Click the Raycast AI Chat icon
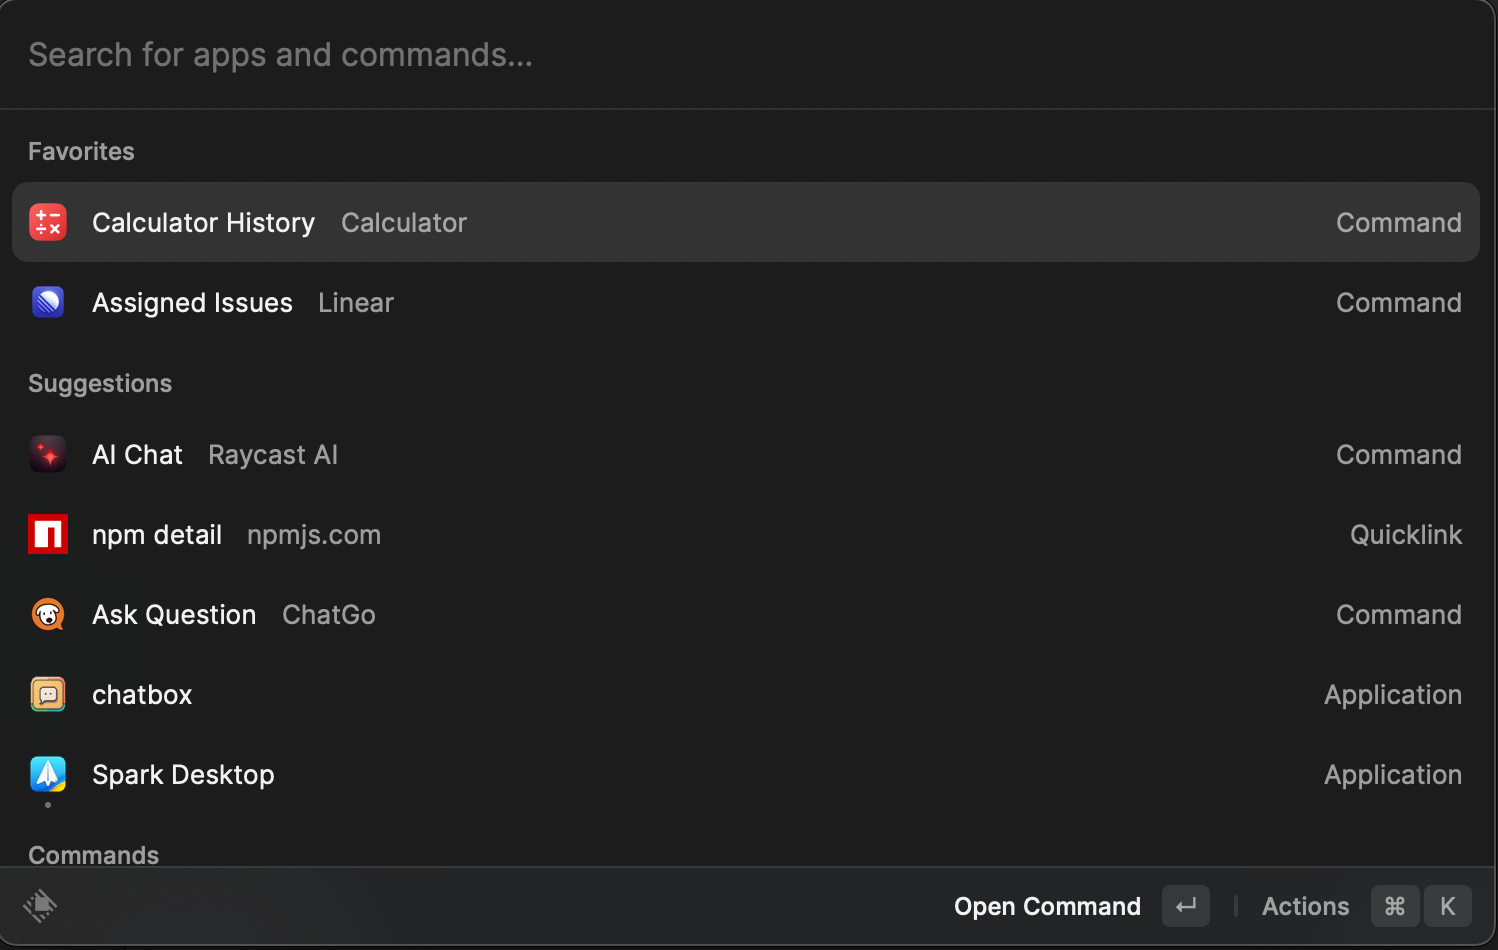This screenshot has height=950, width=1498. (48, 454)
